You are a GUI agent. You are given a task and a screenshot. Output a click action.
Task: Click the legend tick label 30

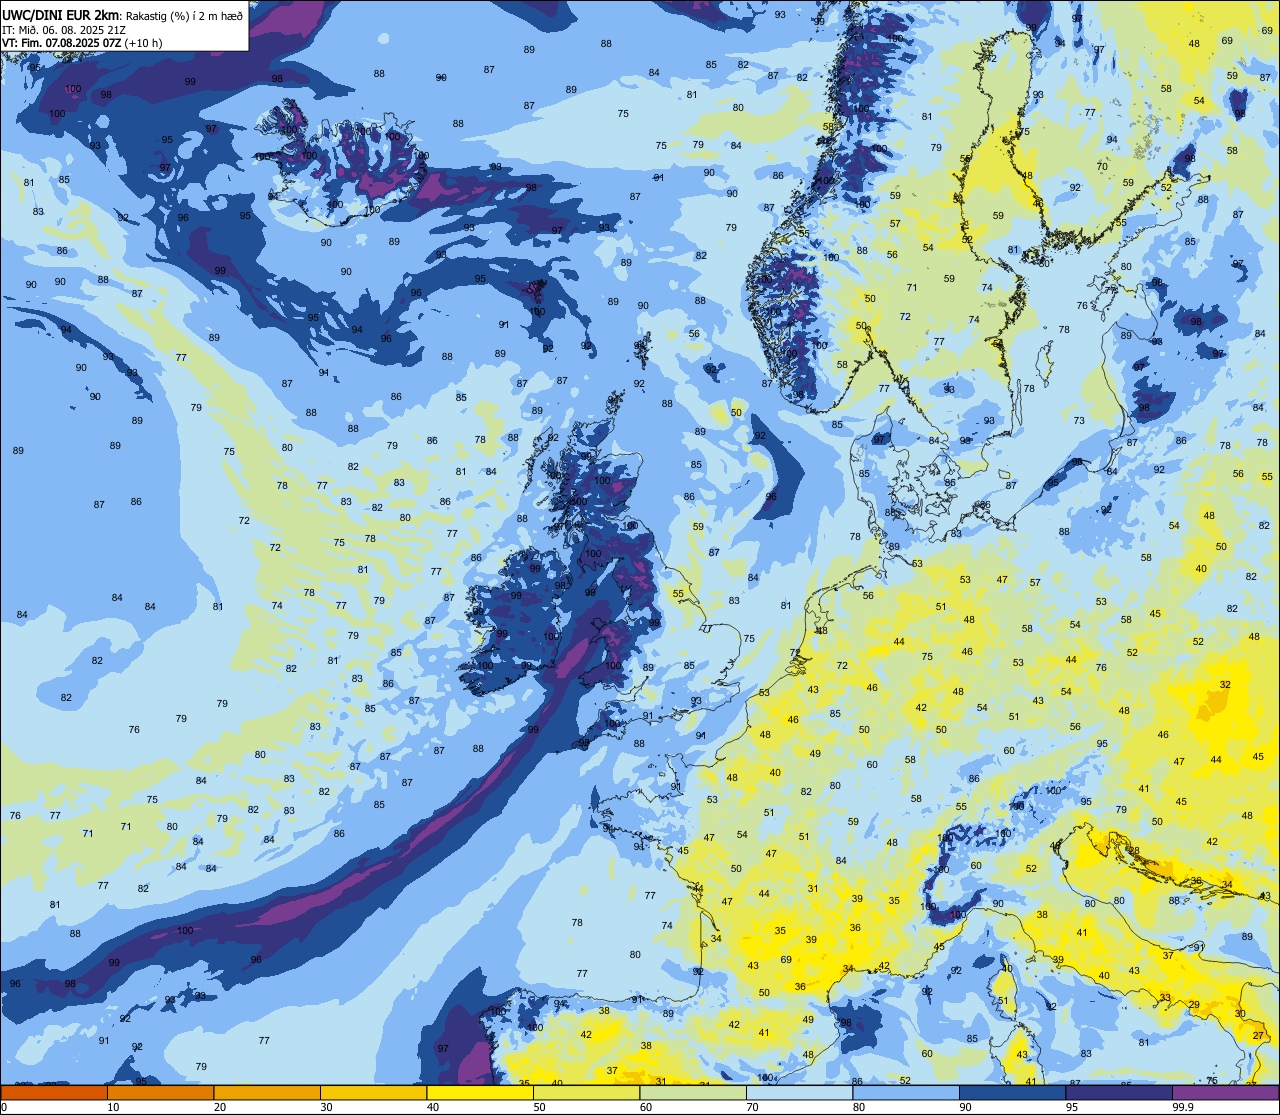click(x=326, y=1107)
